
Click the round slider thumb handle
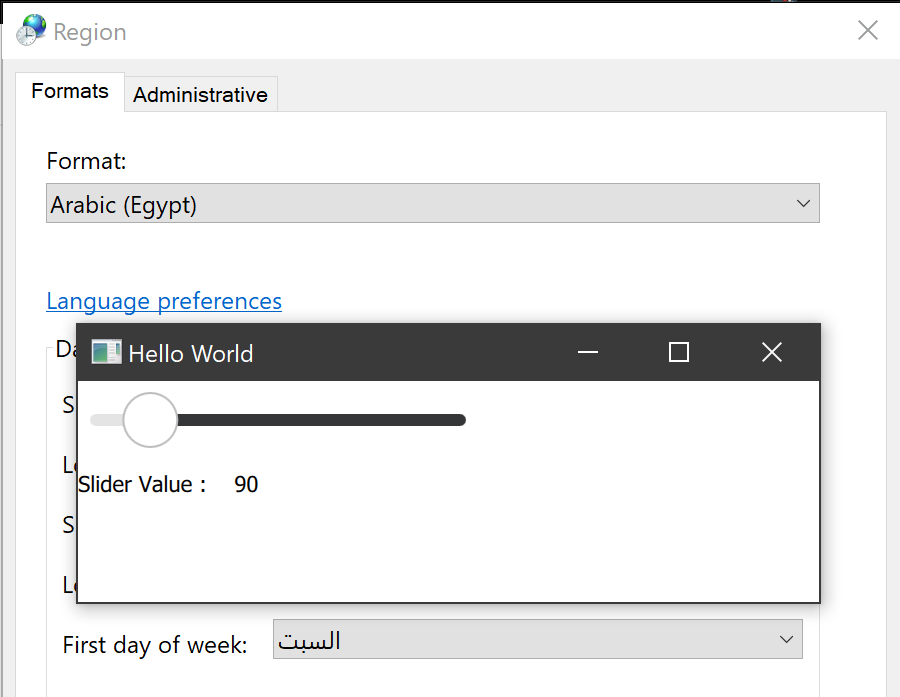pyautogui.click(x=150, y=420)
